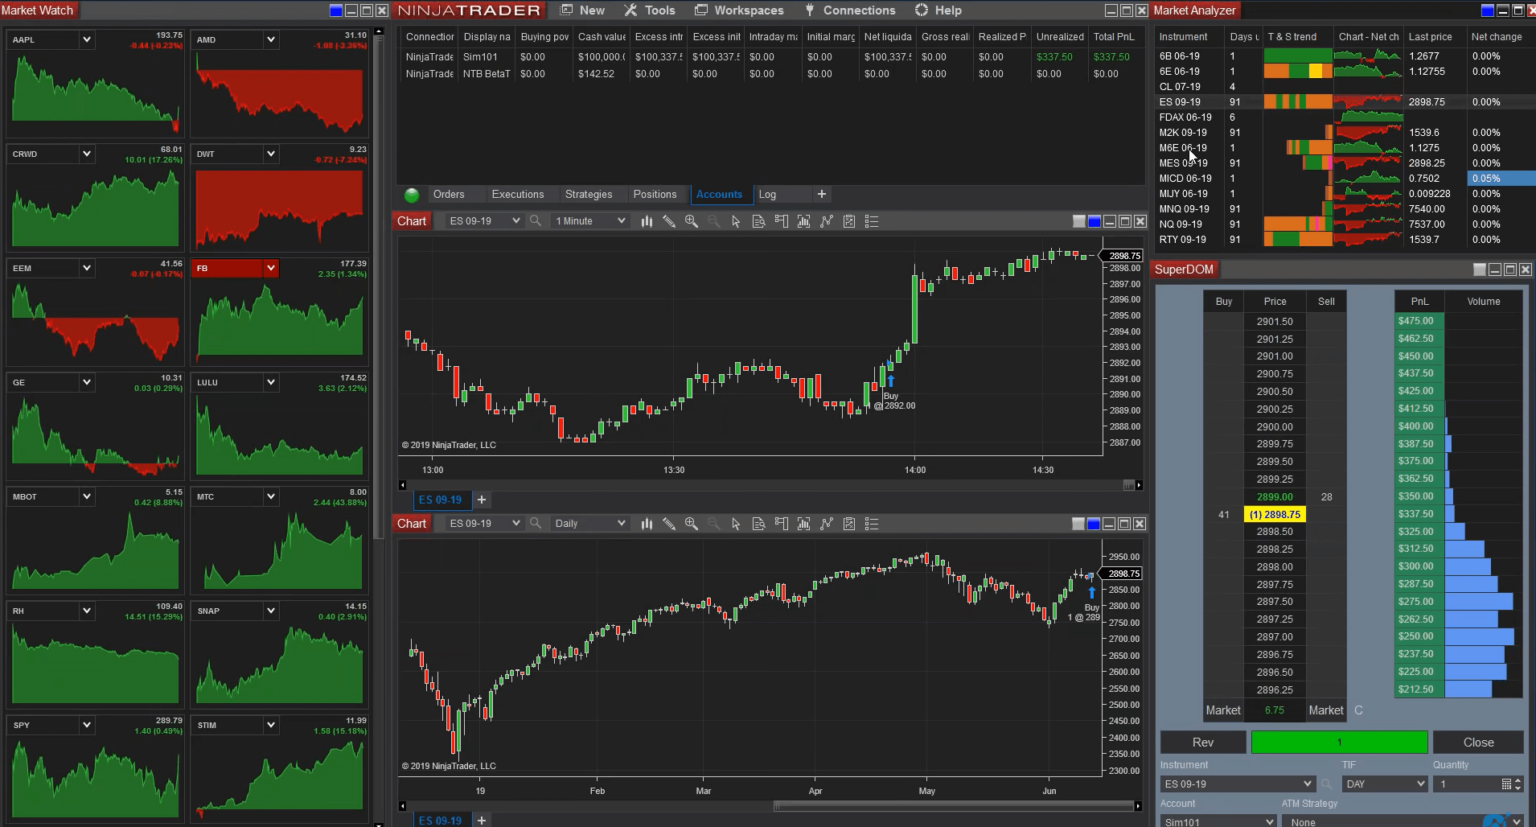Open chart style icon on 1 Minute chart
1536x827 pixels.
pyautogui.click(x=646, y=221)
